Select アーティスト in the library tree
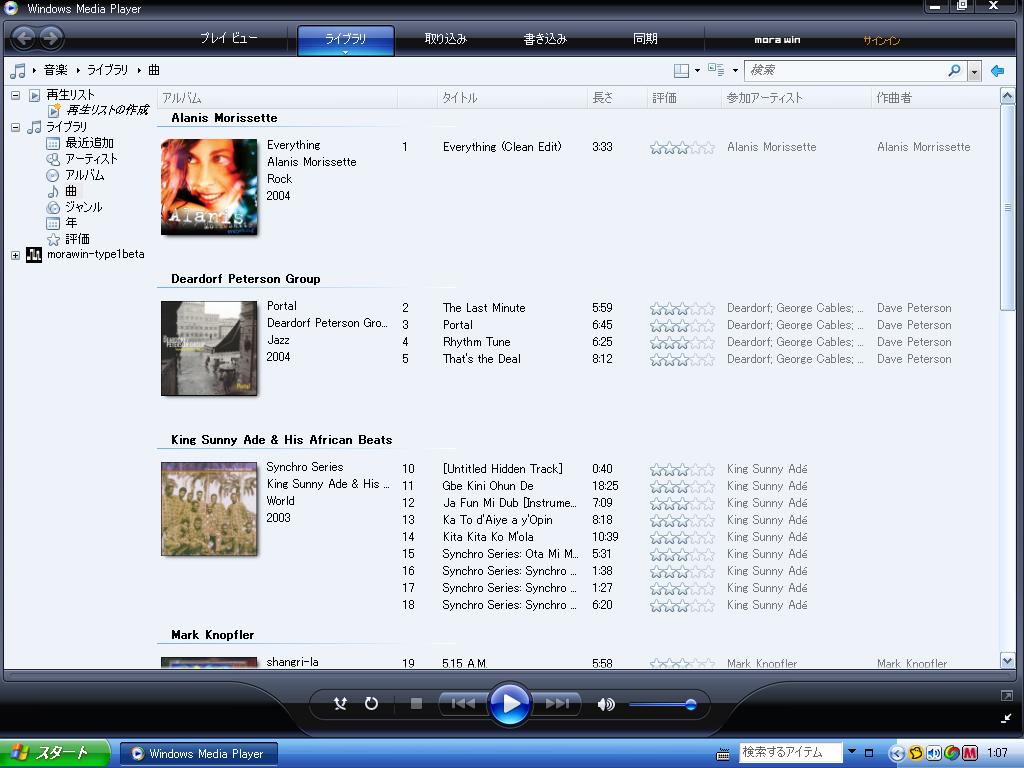This screenshot has height=768, width=1024. (91, 159)
